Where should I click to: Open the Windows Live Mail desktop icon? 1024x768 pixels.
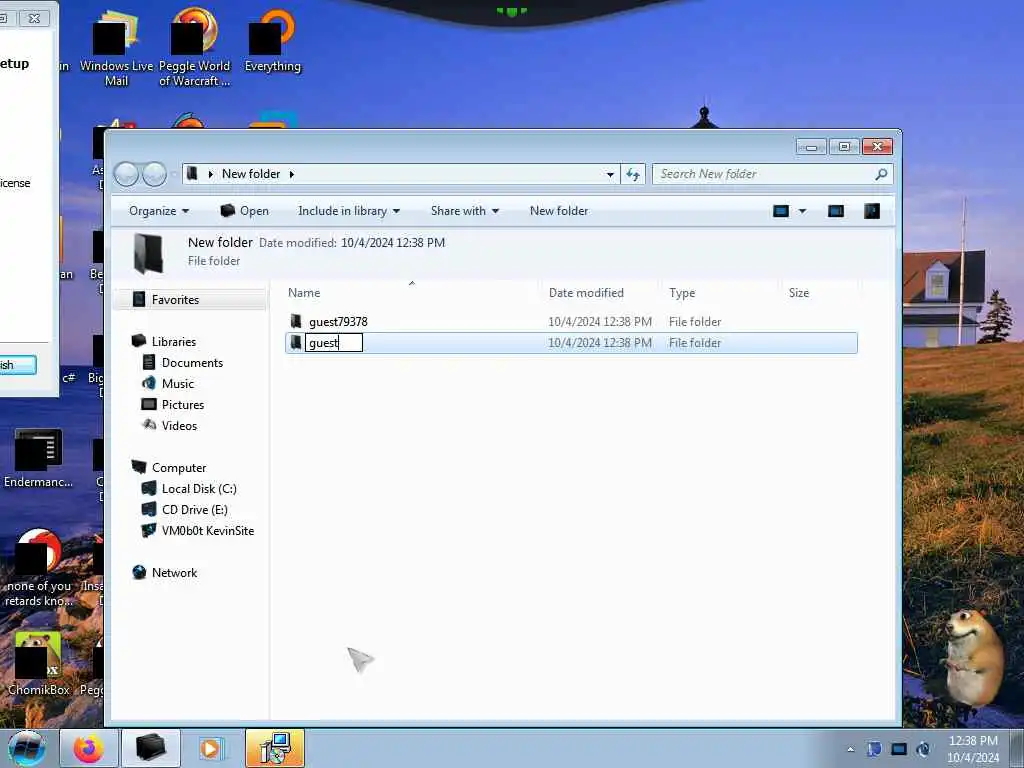[116, 47]
